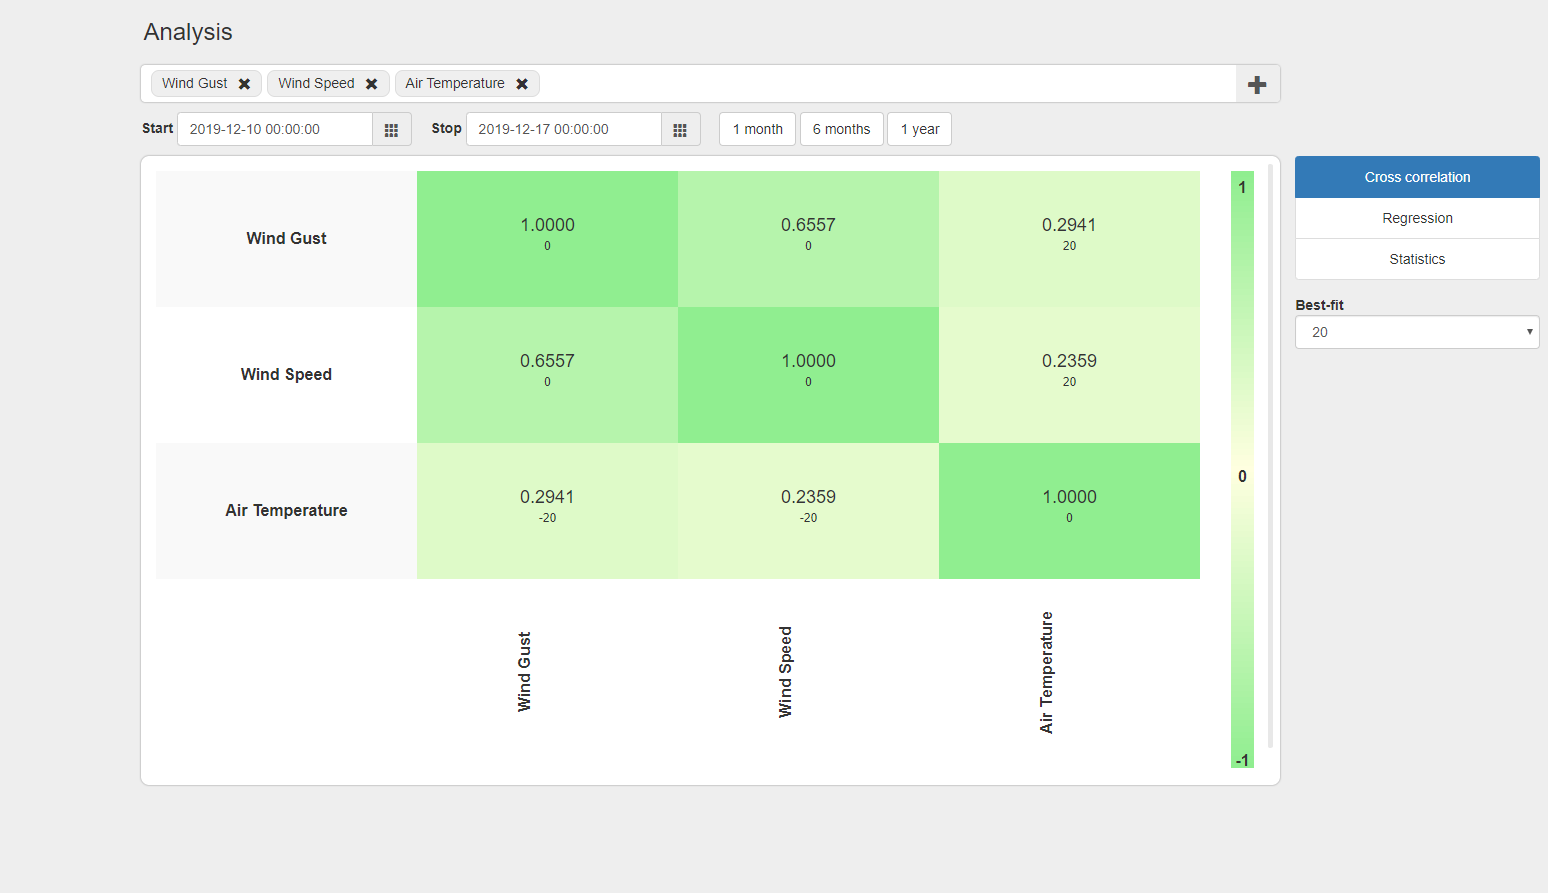Set range to 6 months
Screen dimensions: 1548x893
842,129
